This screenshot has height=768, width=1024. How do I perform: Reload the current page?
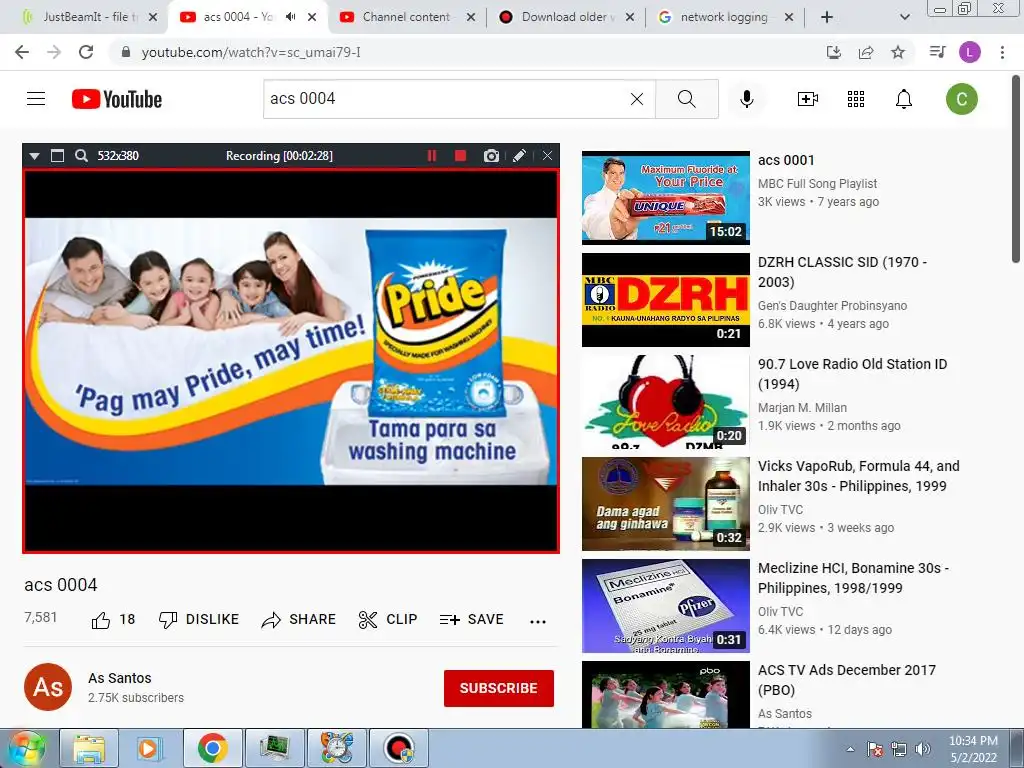[x=86, y=52]
